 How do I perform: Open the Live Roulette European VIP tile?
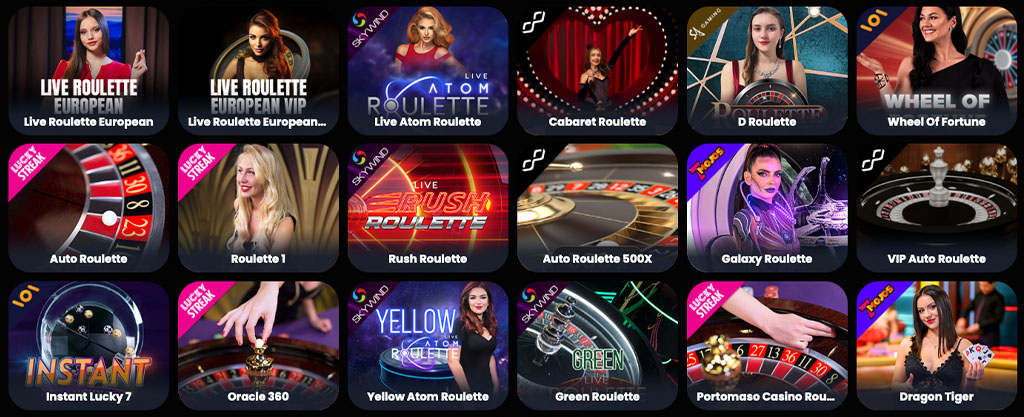[258, 70]
